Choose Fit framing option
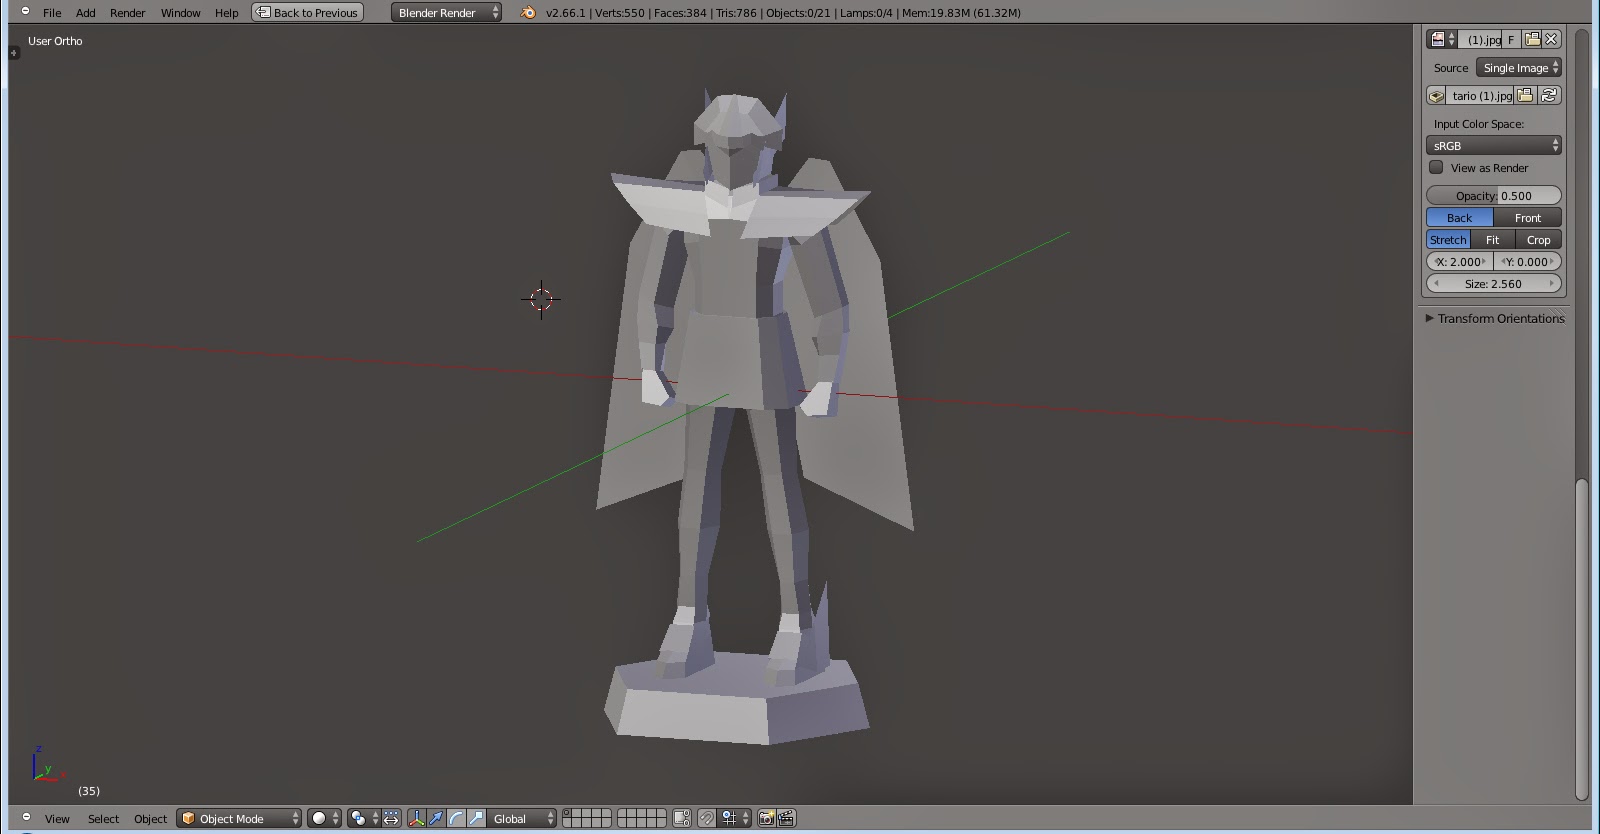1600x834 pixels. coord(1492,240)
